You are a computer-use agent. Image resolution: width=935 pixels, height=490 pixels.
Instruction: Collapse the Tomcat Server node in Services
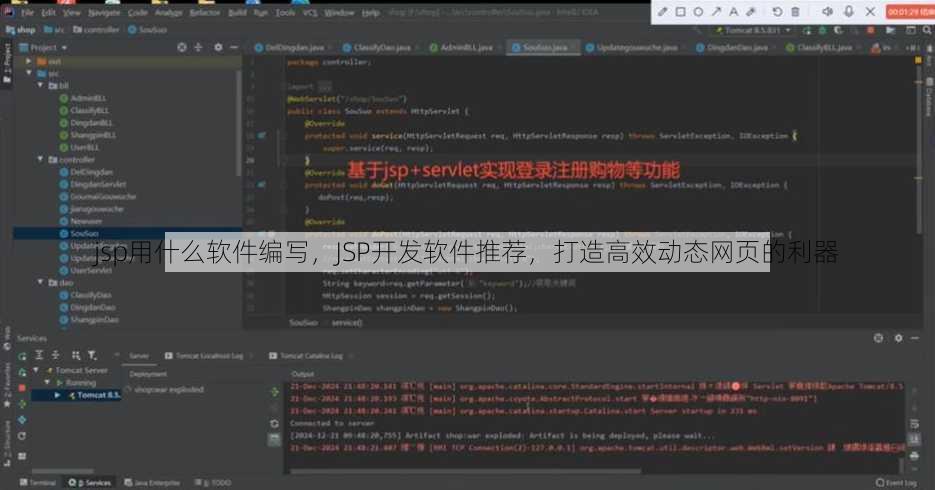[36, 370]
